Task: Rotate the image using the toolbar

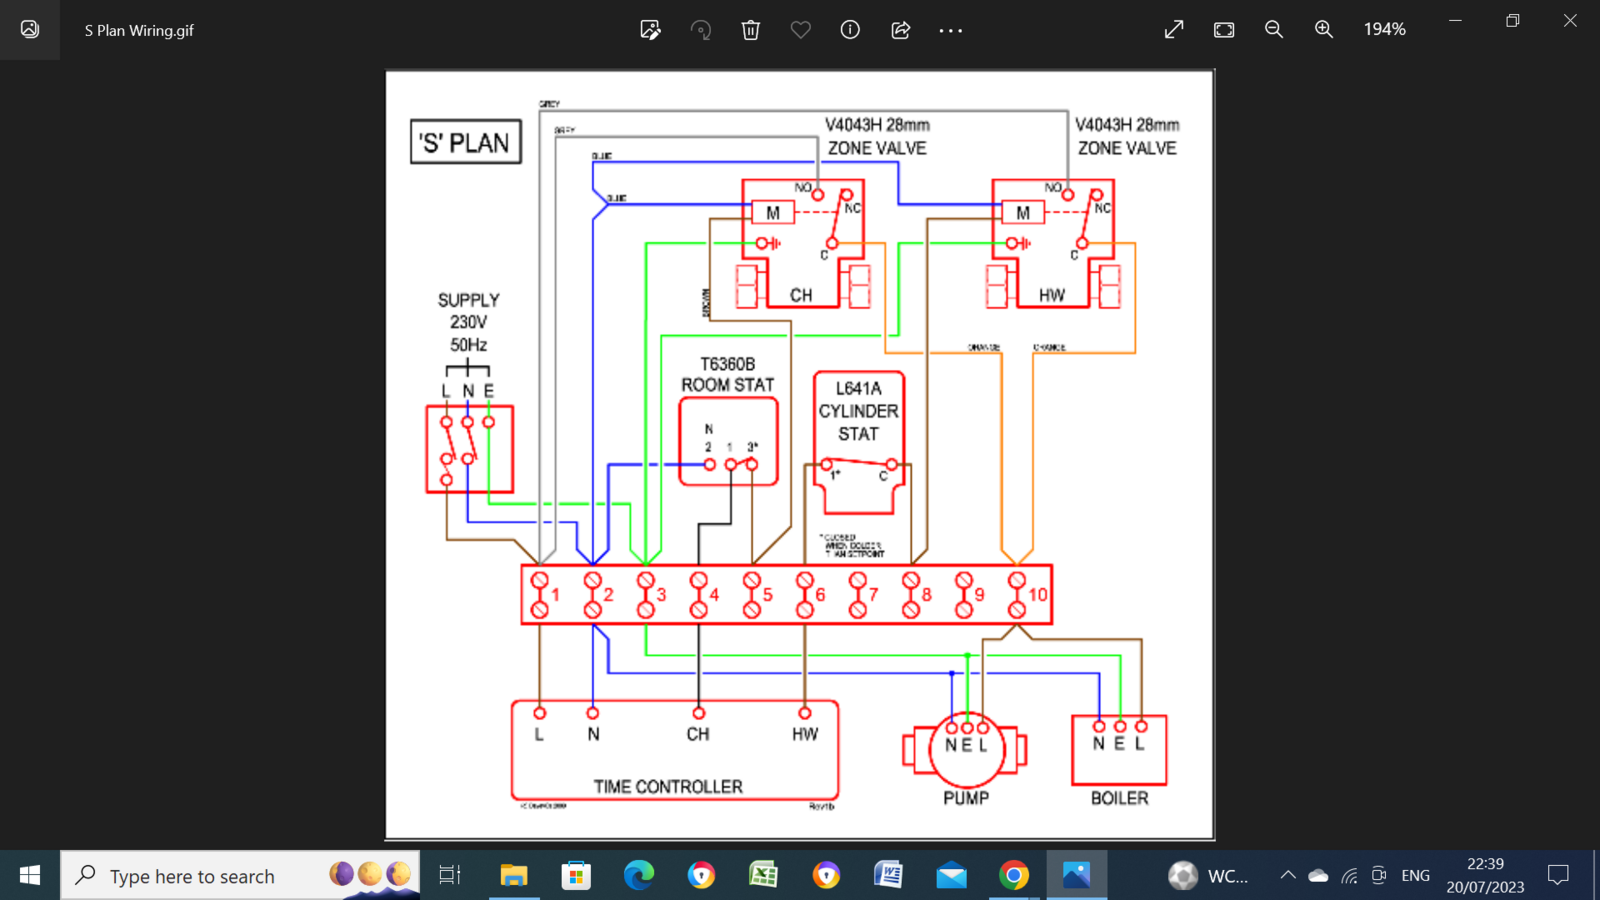Action: click(700, 30)
